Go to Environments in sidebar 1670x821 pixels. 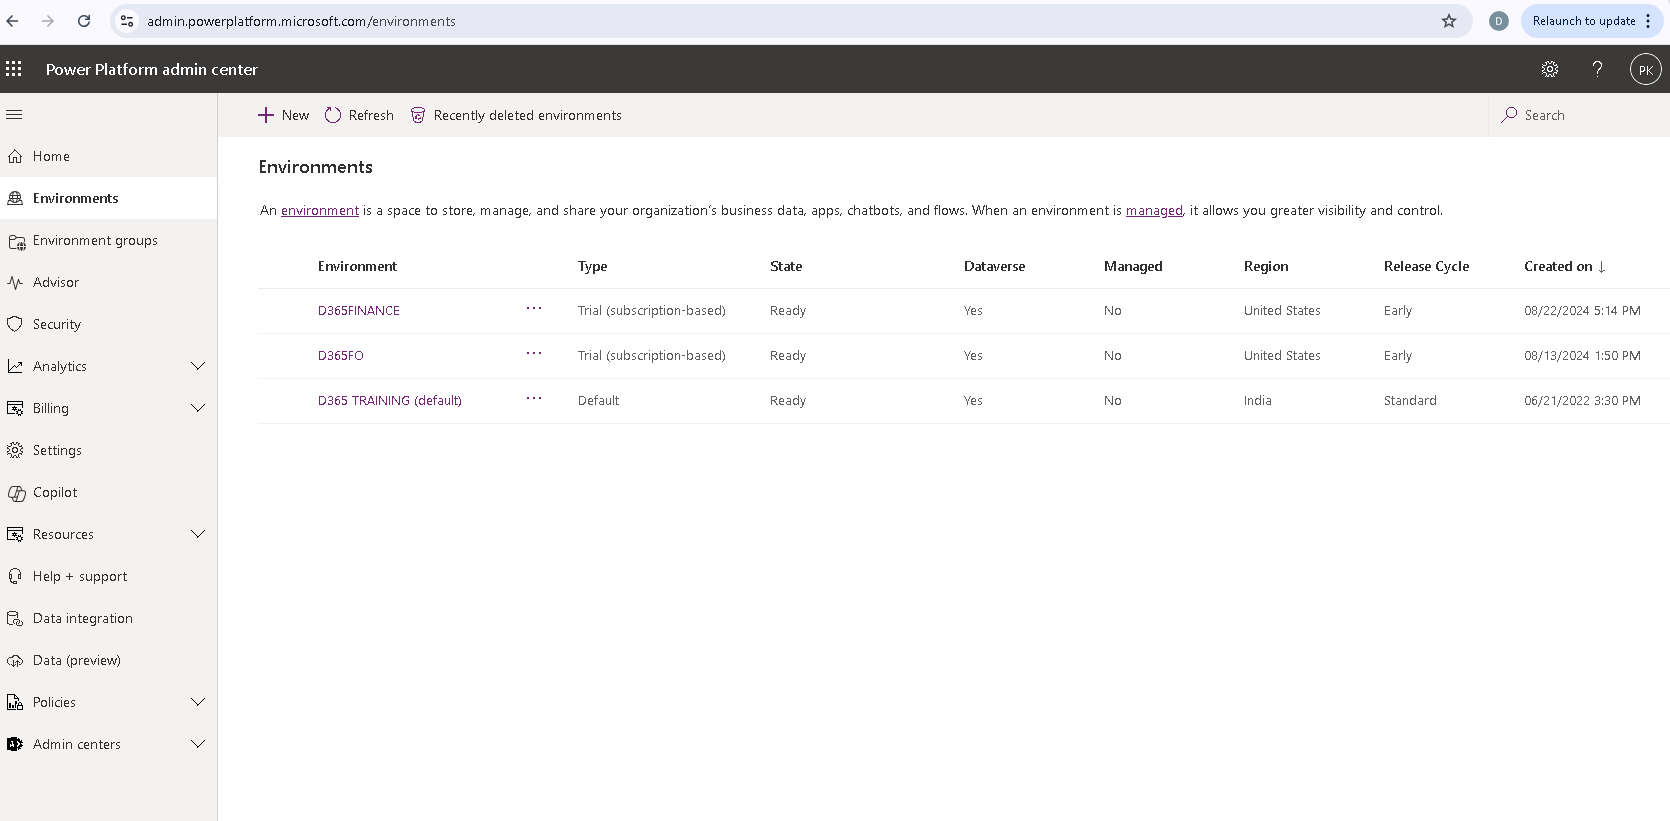[108, 198]
